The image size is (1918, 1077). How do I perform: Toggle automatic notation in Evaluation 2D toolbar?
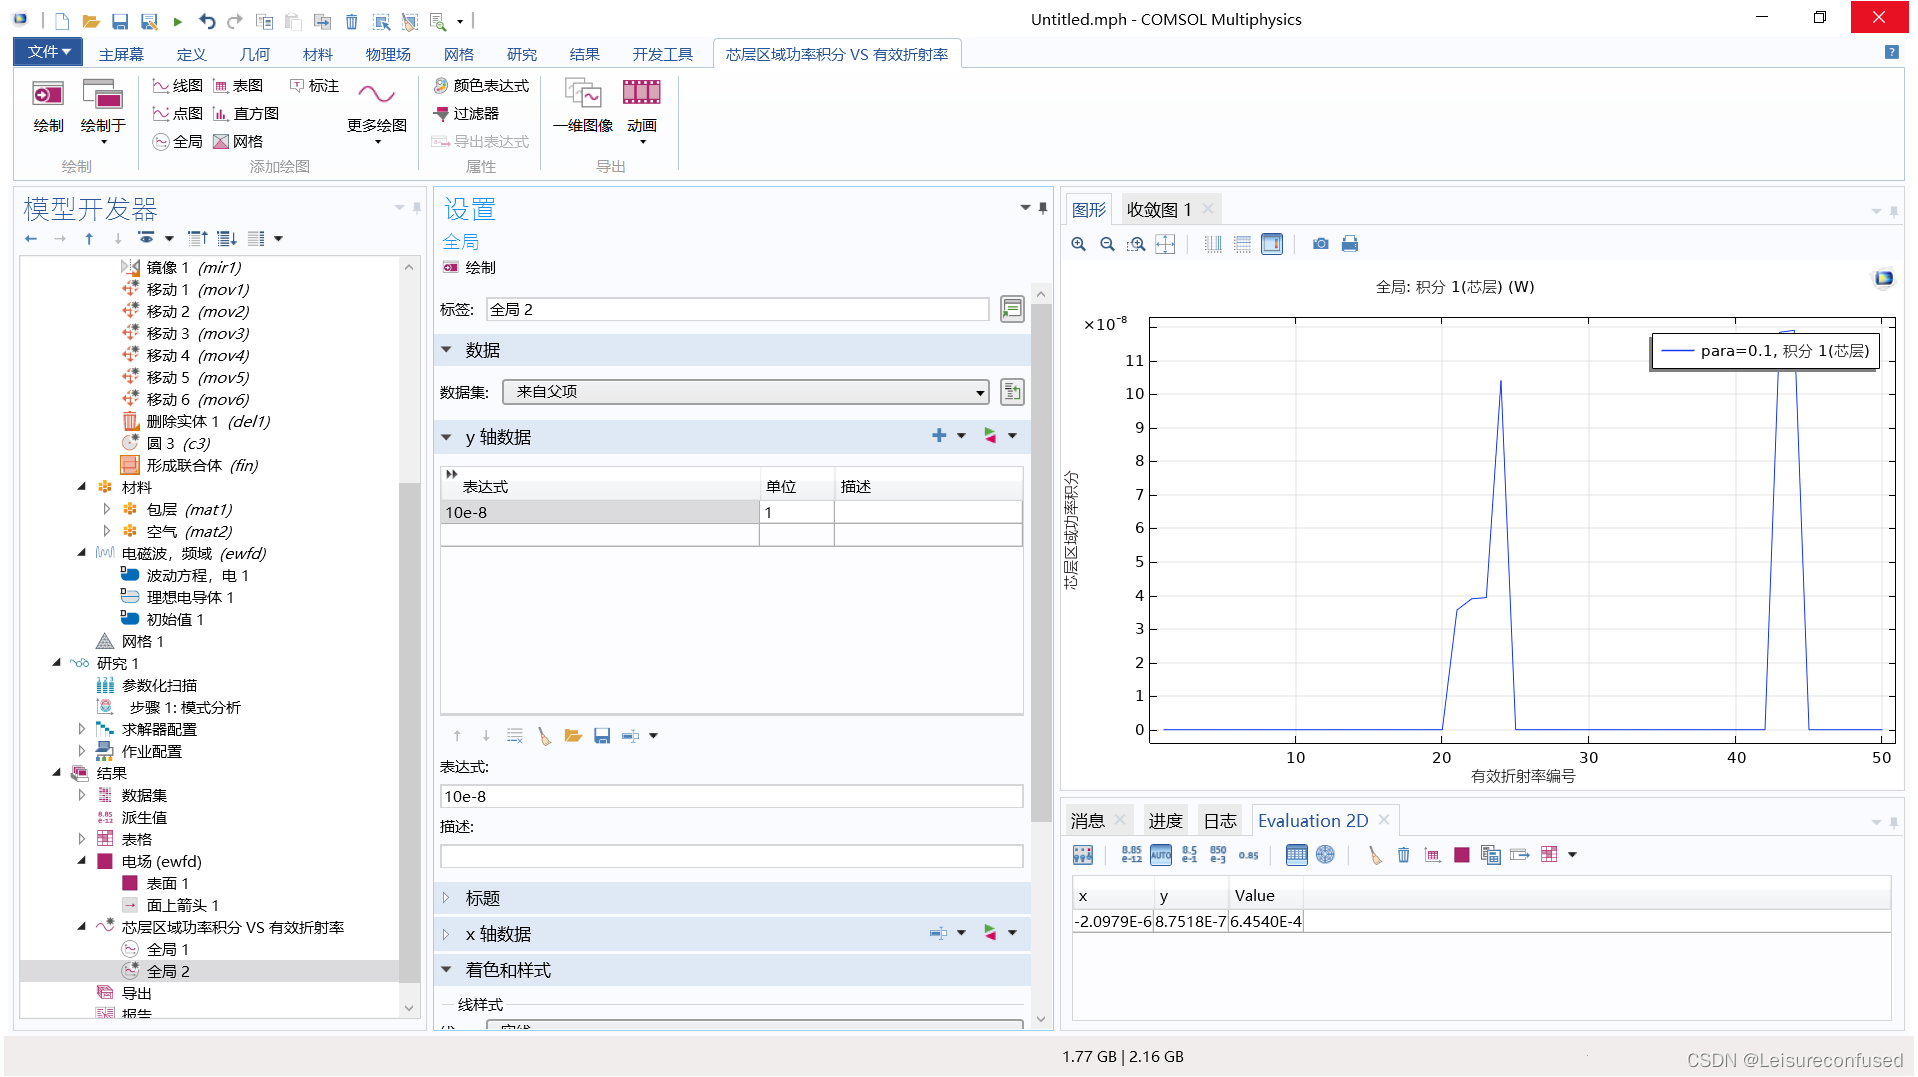1161,855
